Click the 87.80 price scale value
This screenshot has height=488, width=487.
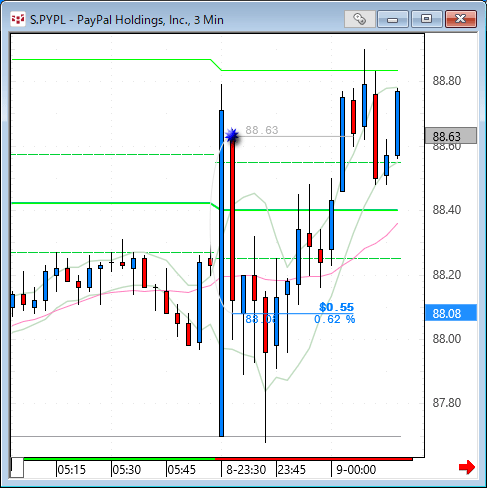447,403
